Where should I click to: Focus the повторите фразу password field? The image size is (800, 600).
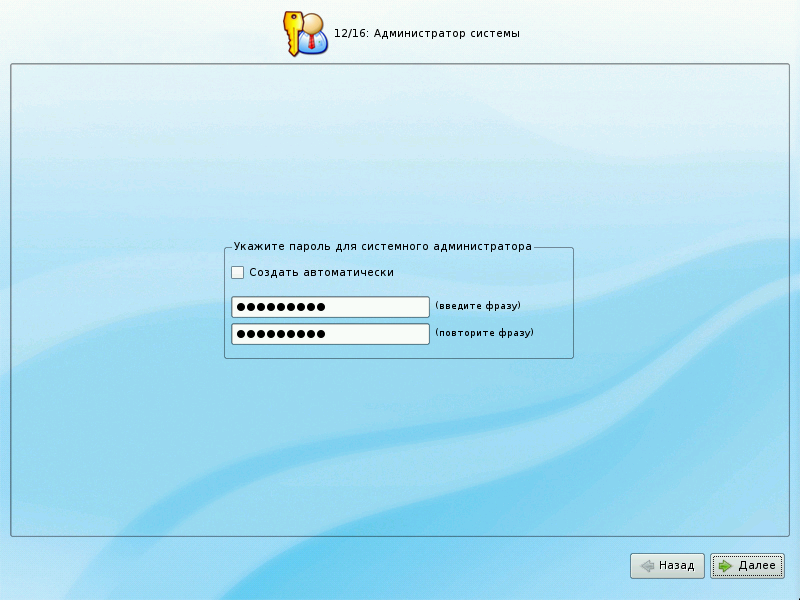(330, 334)
